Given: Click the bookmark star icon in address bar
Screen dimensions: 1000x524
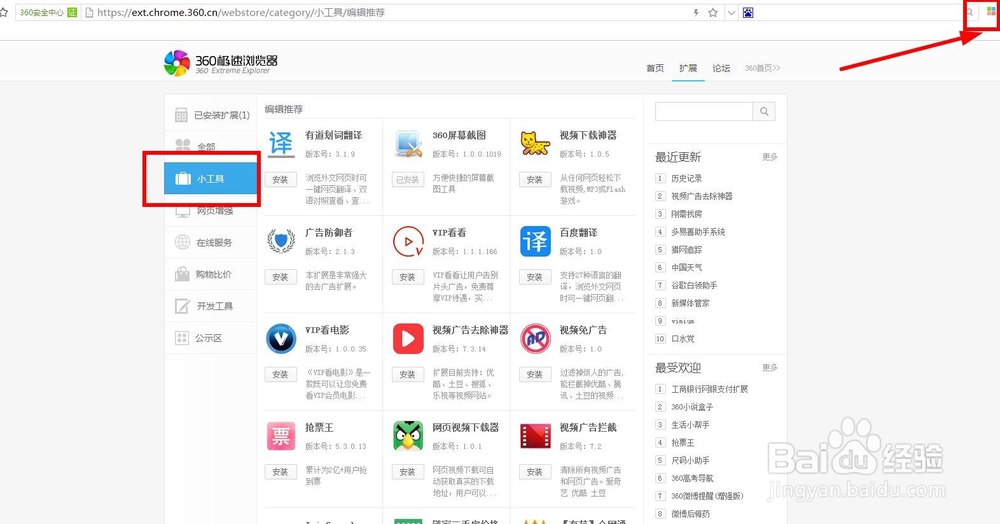Looking at the screenshot, I should pyautogui.click(x=713, y=13).
